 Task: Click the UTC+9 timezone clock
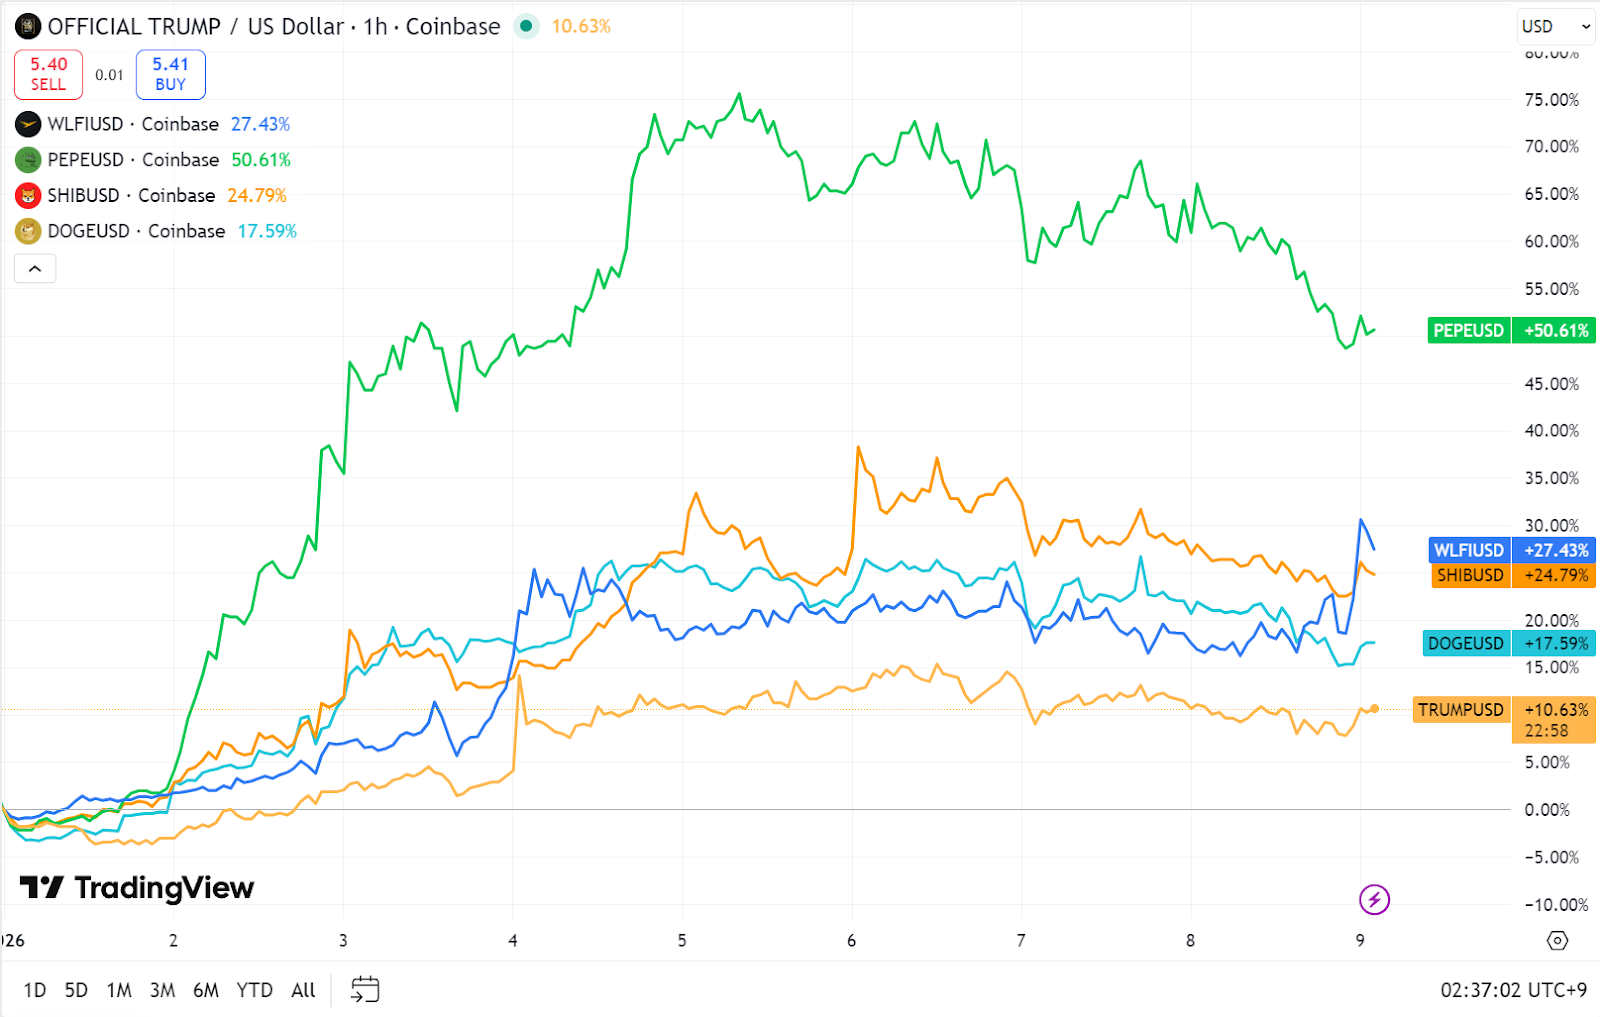click(x=1512, y=990)
